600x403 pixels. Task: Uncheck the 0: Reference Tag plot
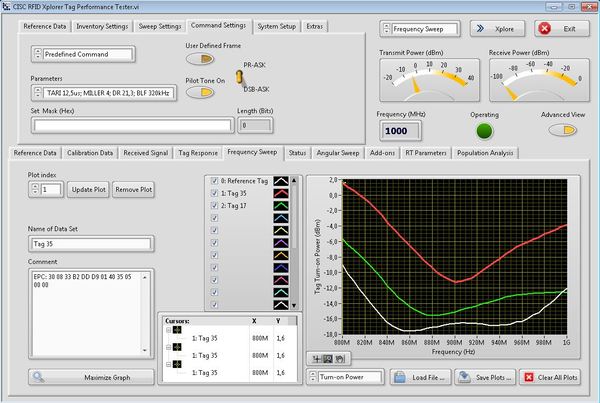click(213, 181)
